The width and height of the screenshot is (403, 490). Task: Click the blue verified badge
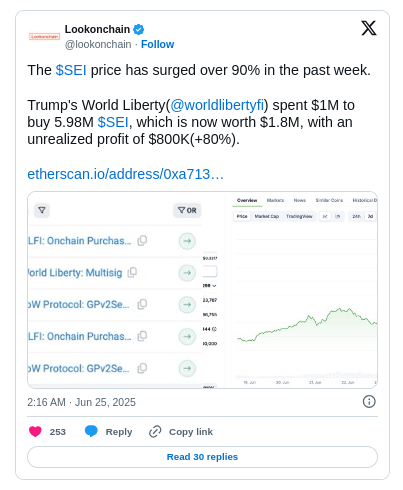point(138,30)
